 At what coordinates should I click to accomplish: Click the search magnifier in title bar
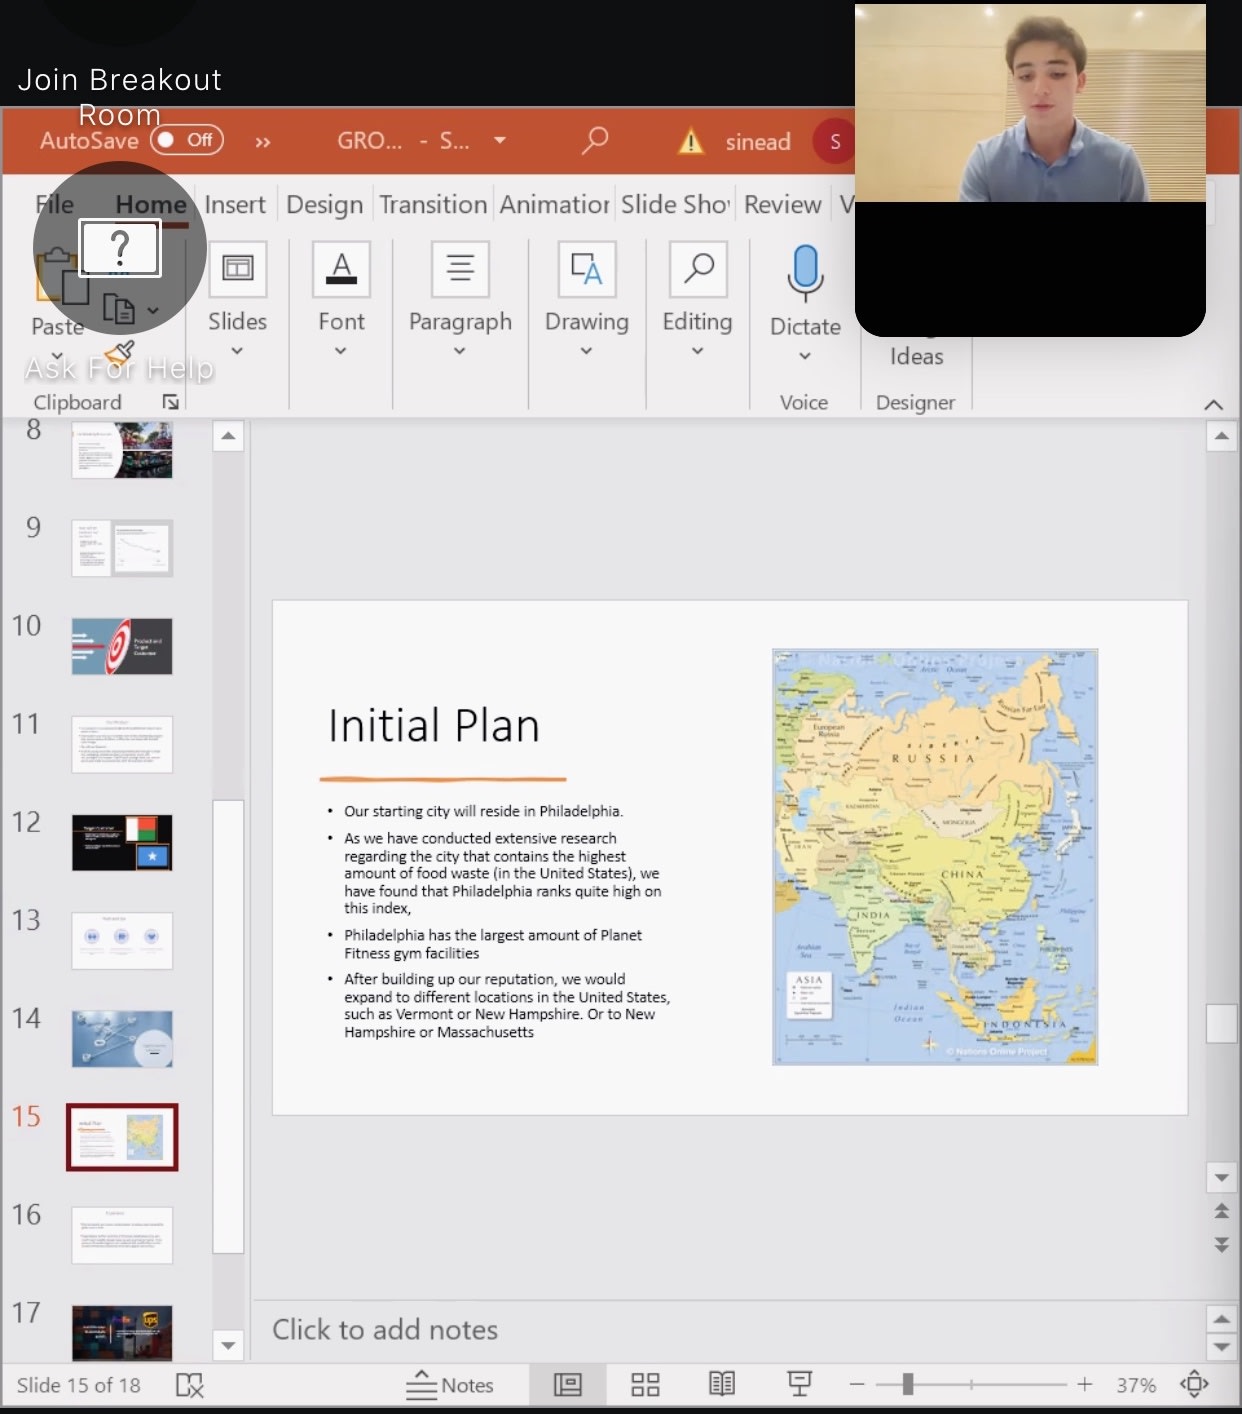coord(595,140)
